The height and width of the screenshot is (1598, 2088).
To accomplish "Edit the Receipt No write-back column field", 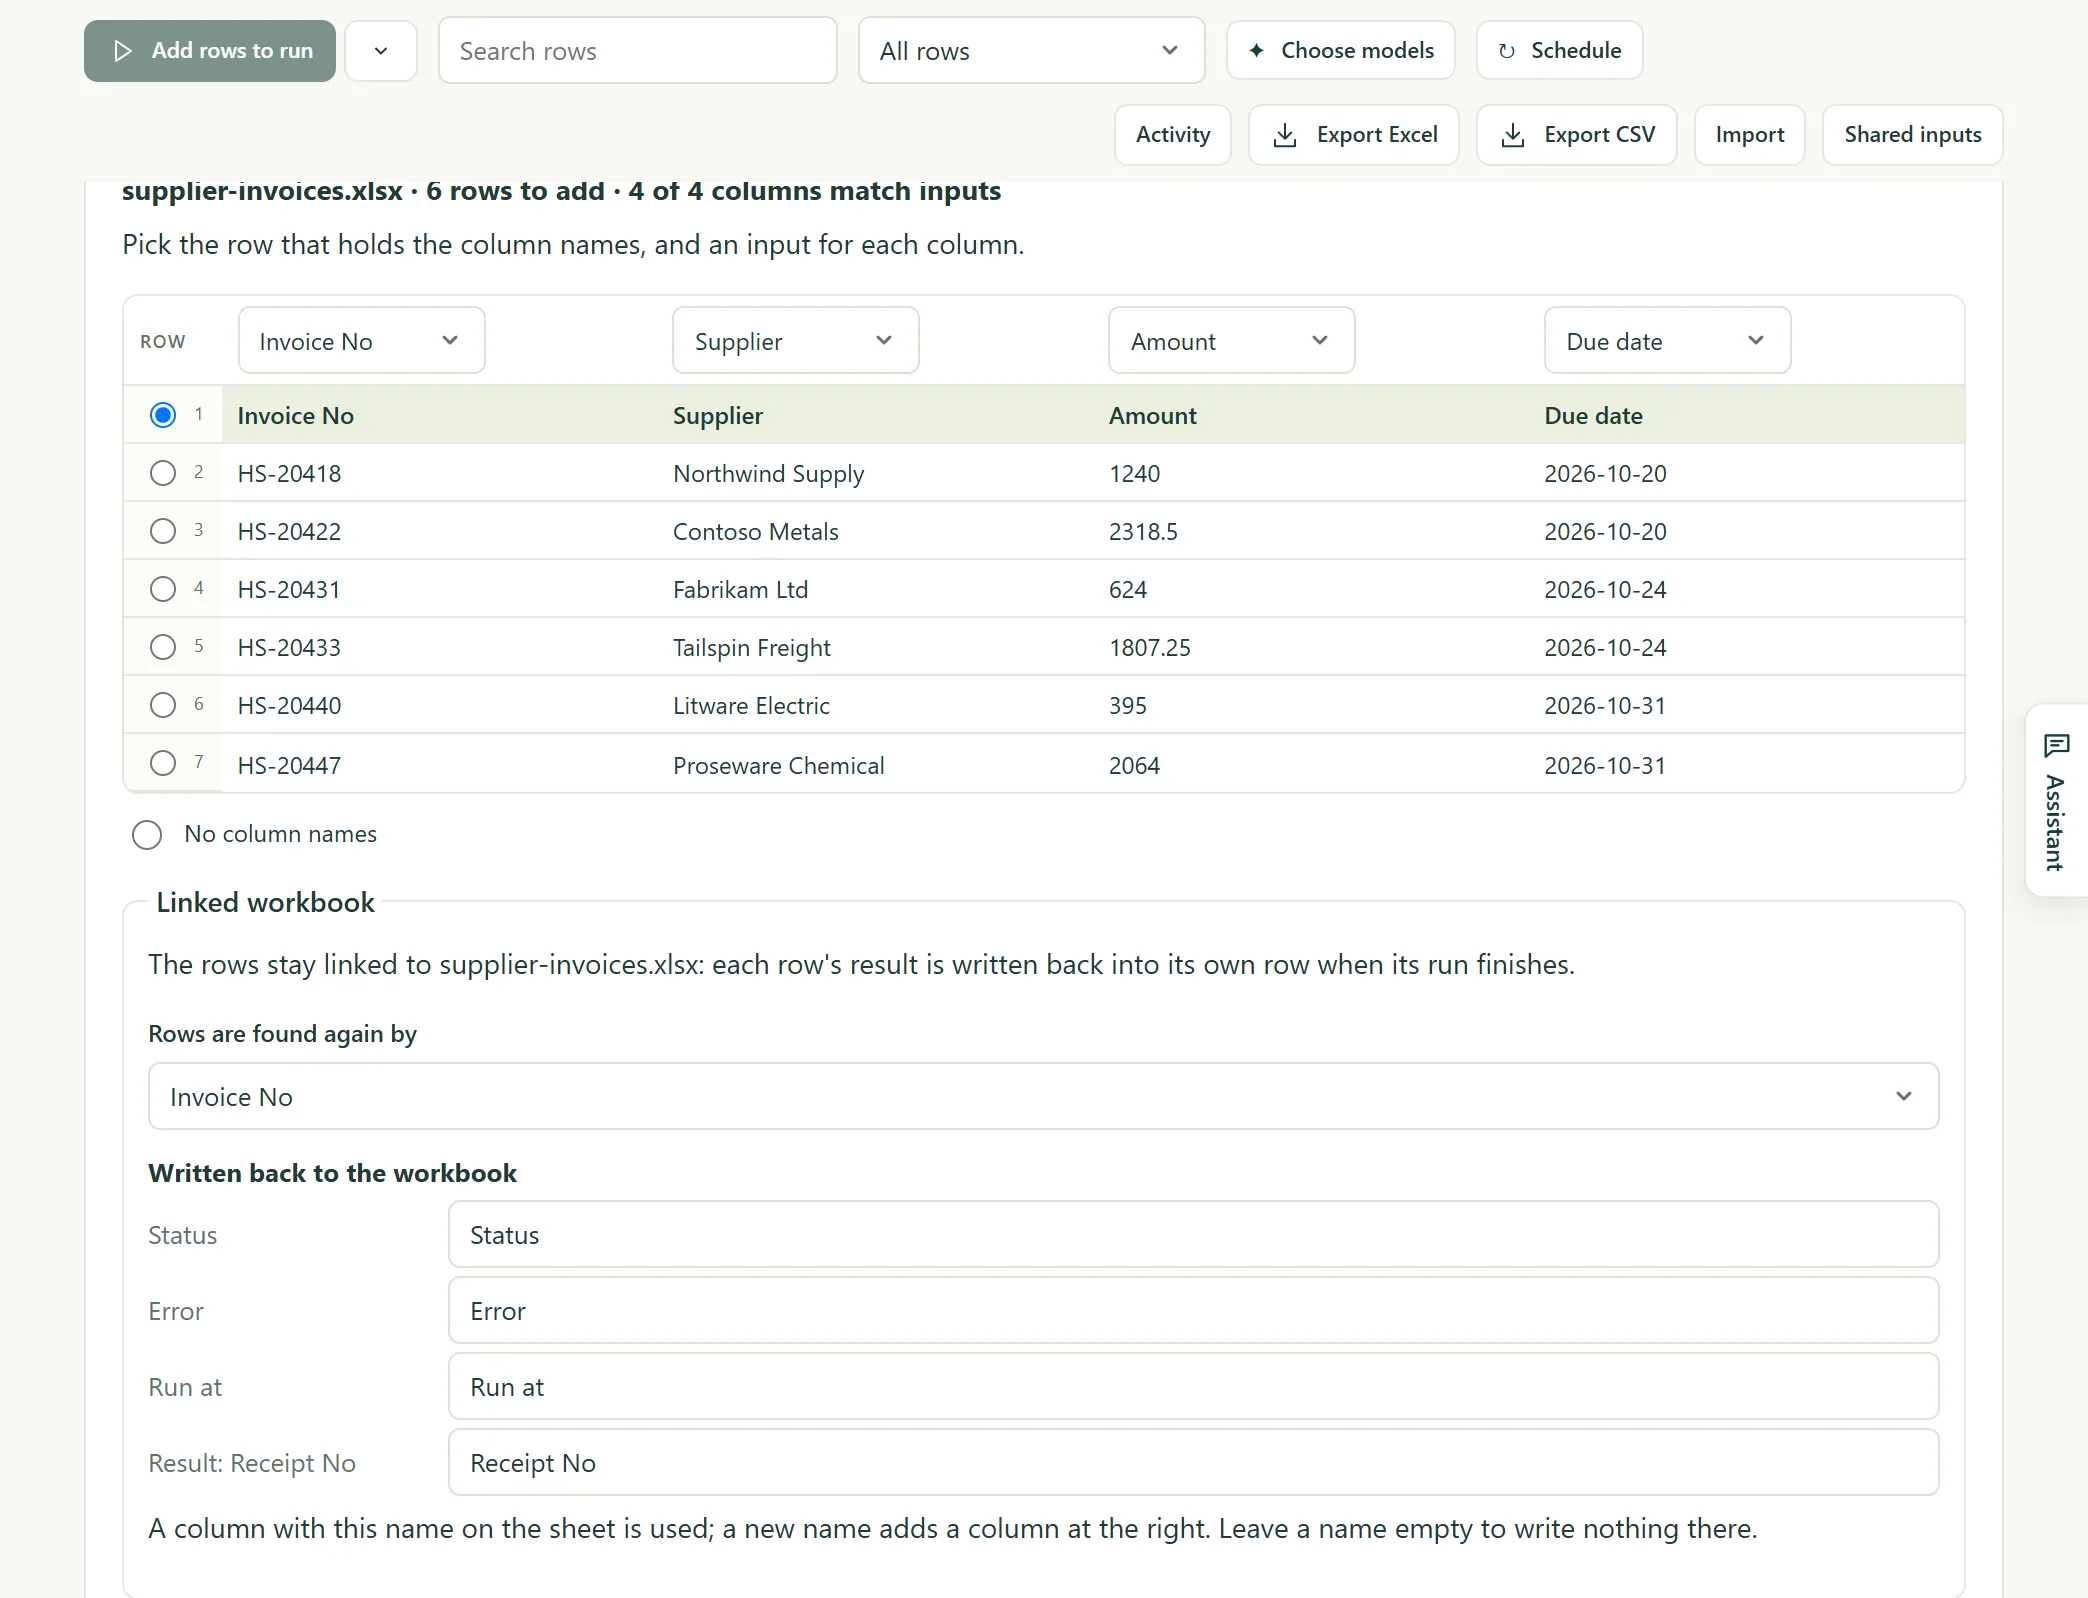I will point(1193,1463).
